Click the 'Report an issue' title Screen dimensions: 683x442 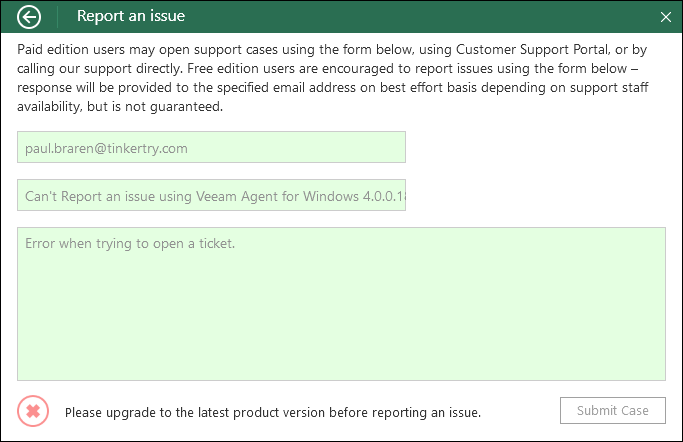pos(131,16)
